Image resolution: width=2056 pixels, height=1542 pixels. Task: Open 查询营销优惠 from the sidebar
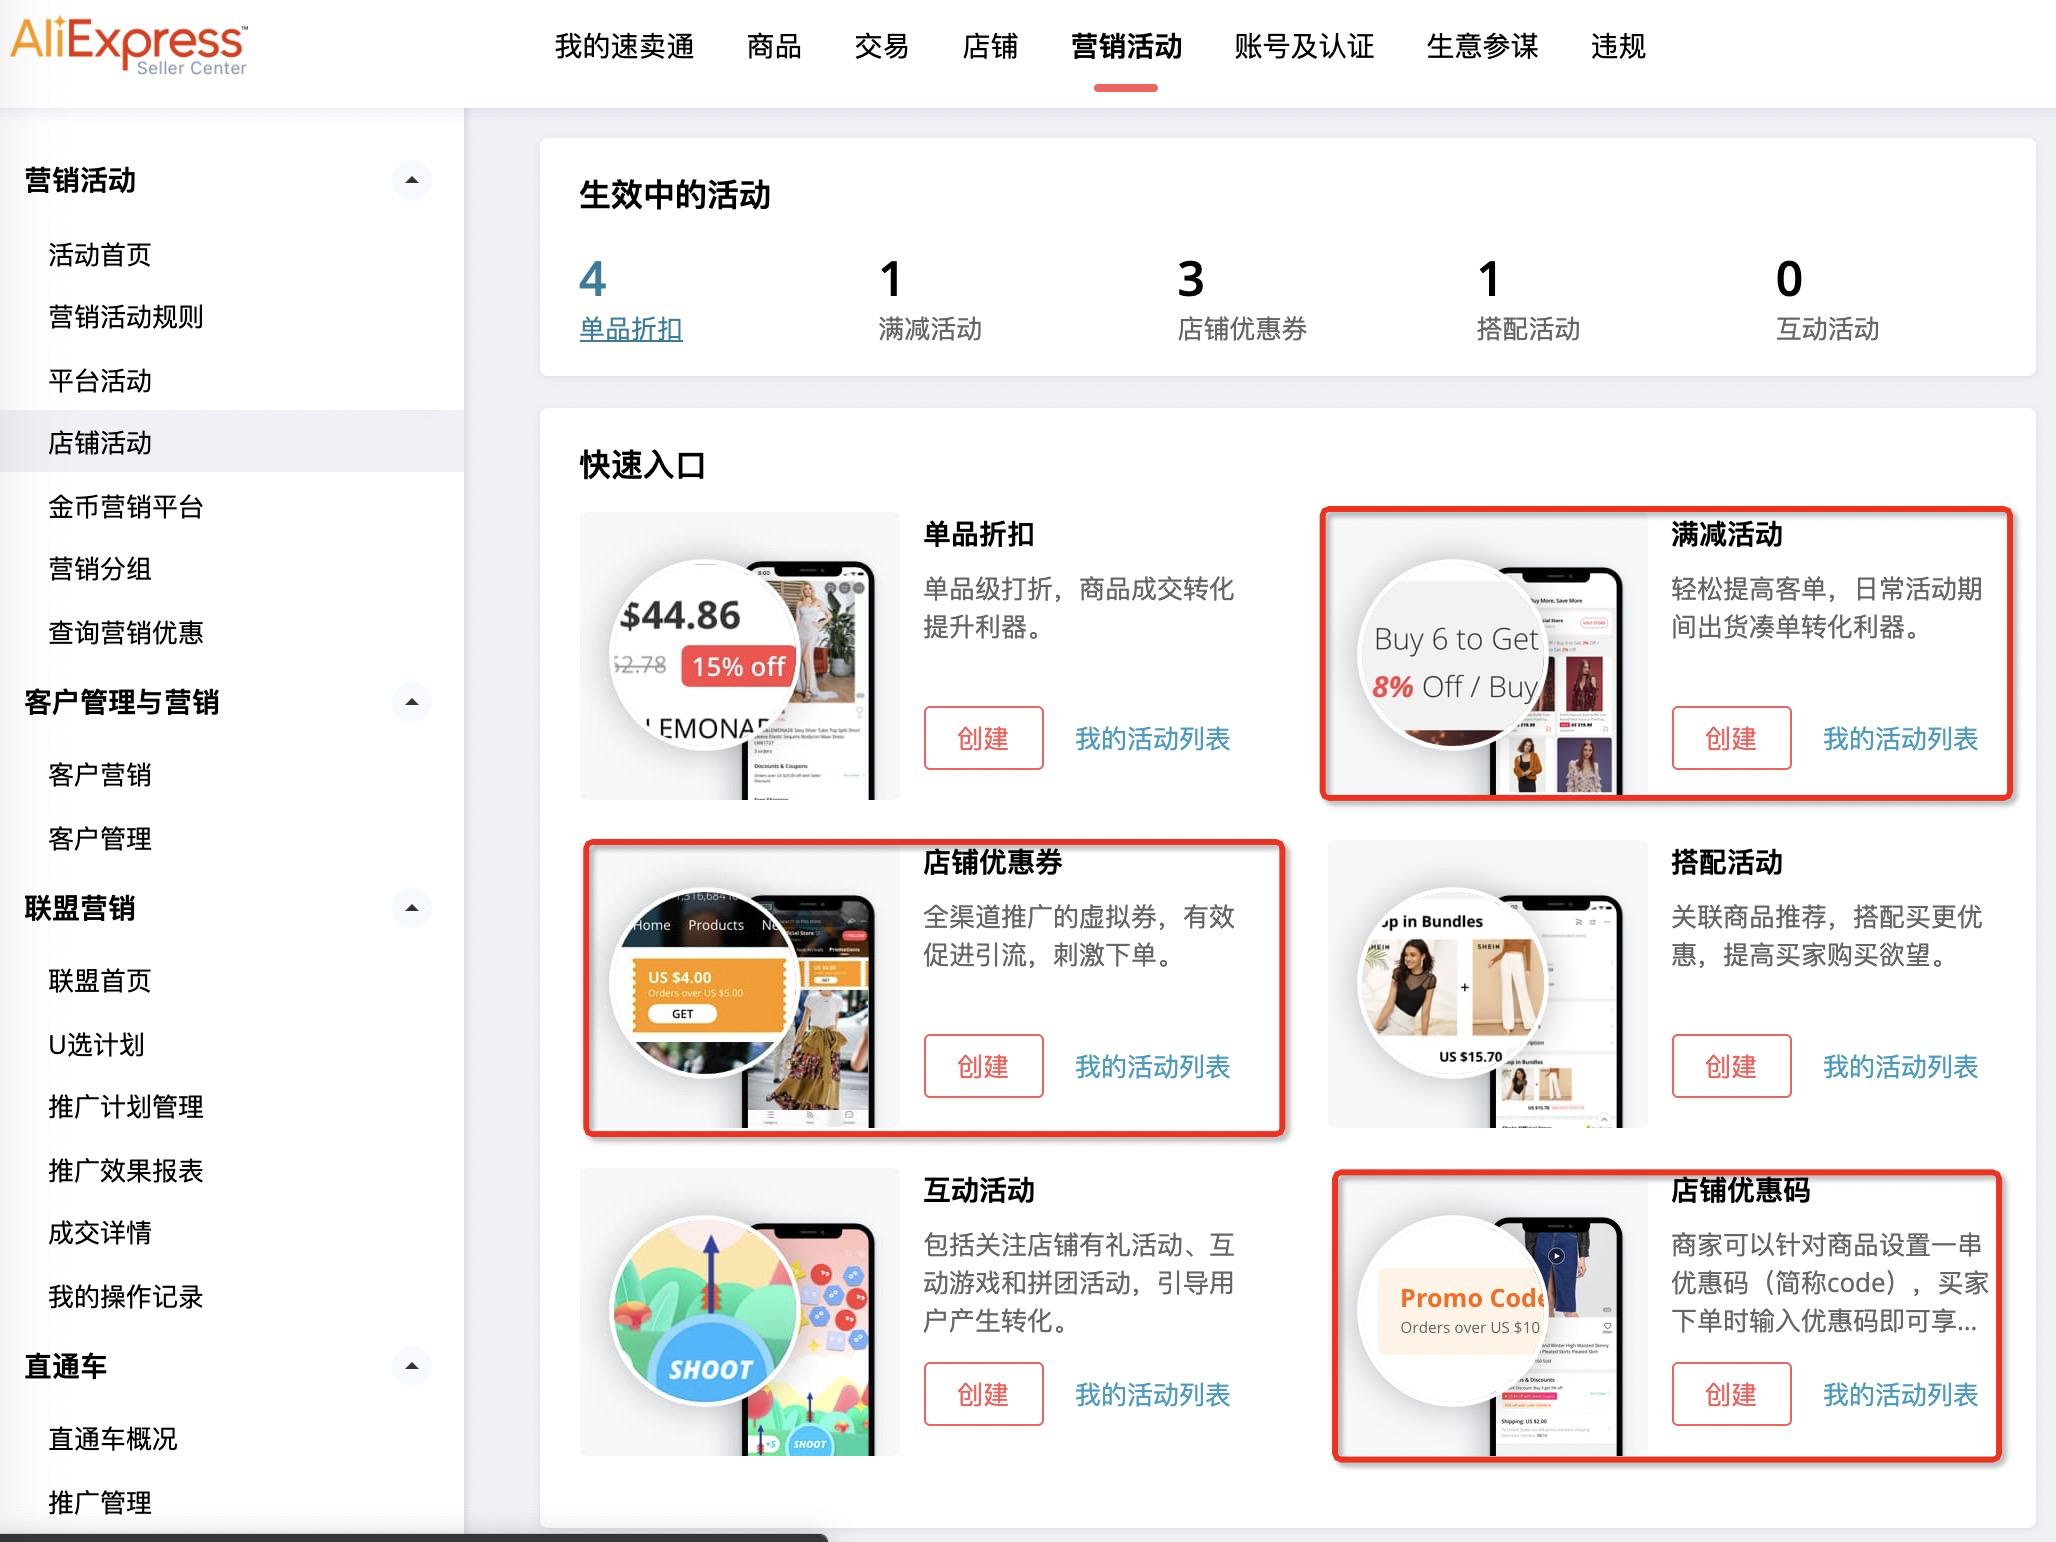tap(125, 633)
